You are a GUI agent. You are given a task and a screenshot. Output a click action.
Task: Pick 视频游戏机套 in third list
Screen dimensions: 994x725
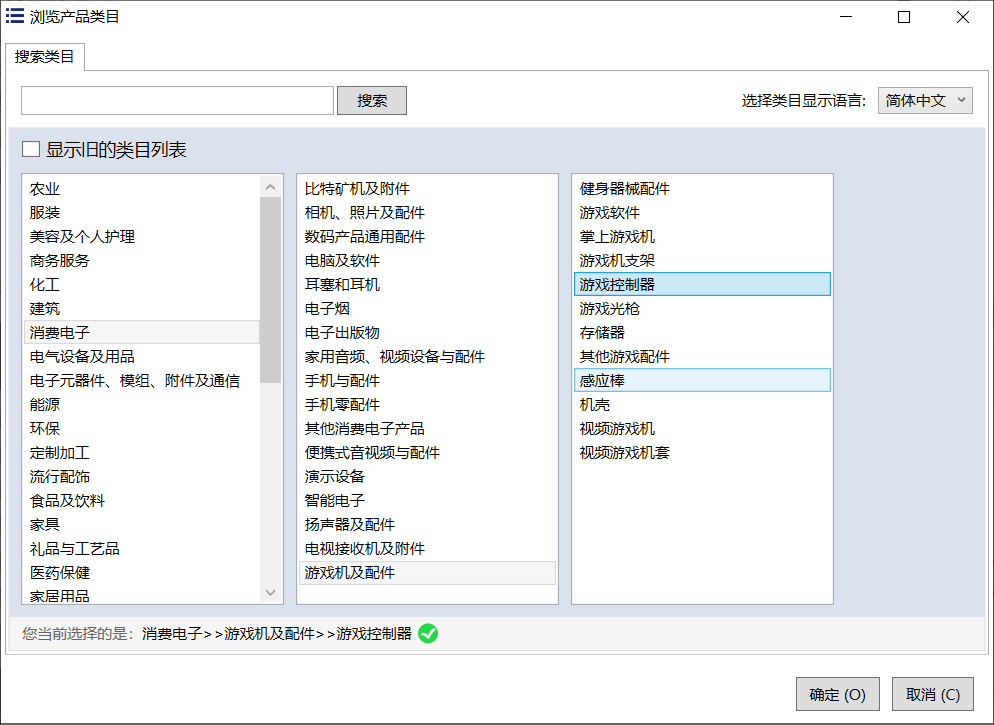click(702, 453)
